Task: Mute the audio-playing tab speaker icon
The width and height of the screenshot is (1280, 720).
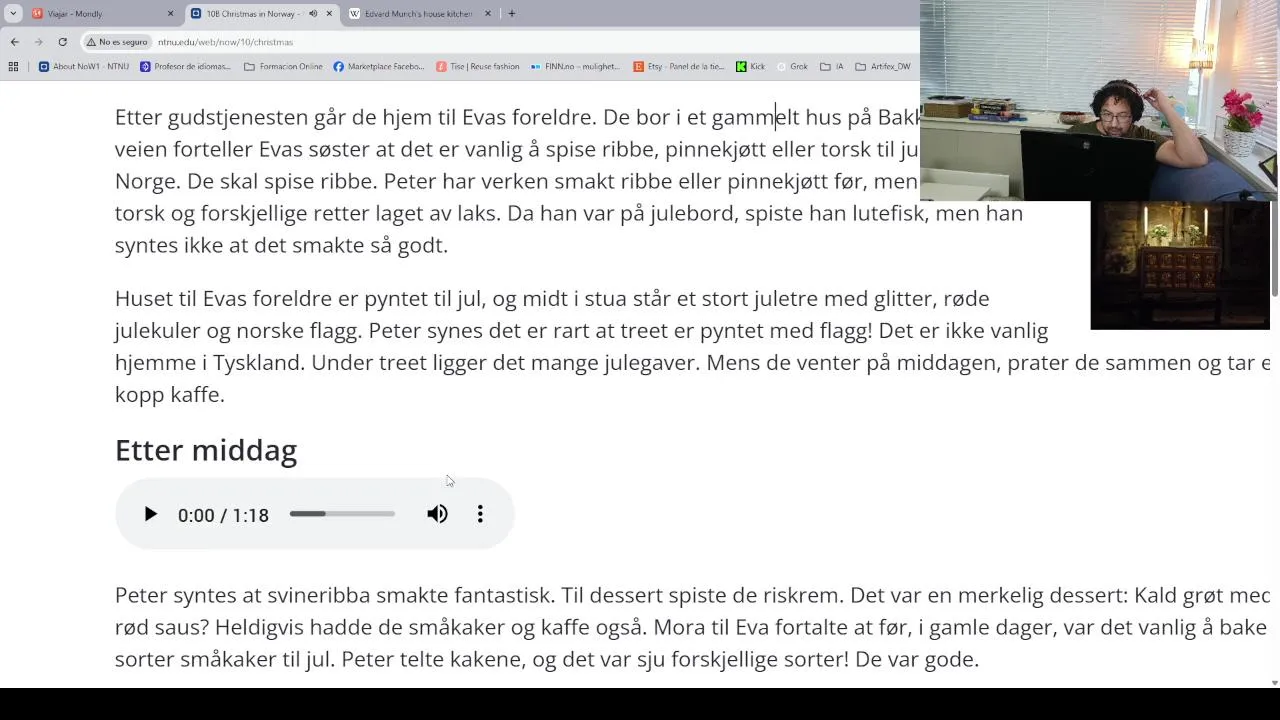Action: (313, 14)
